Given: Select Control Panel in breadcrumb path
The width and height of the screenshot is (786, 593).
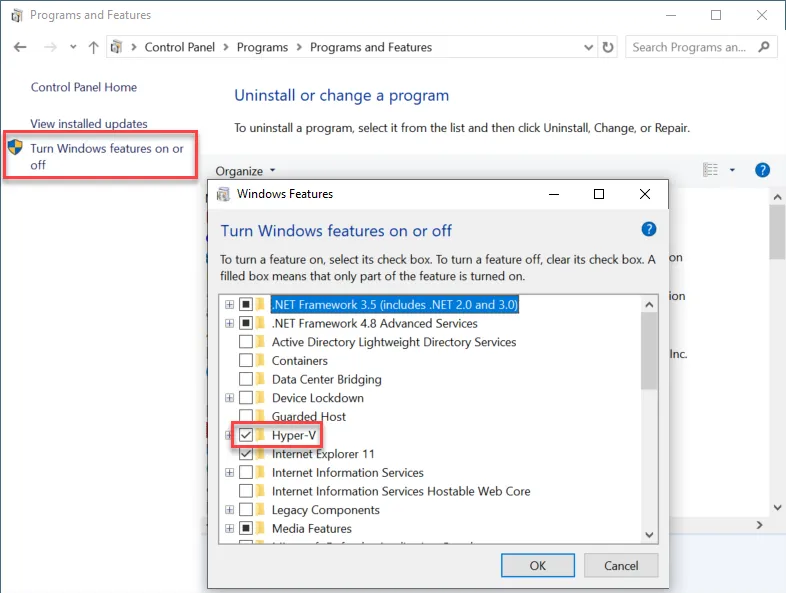Looking at the screenshot, I should (179, 47).
